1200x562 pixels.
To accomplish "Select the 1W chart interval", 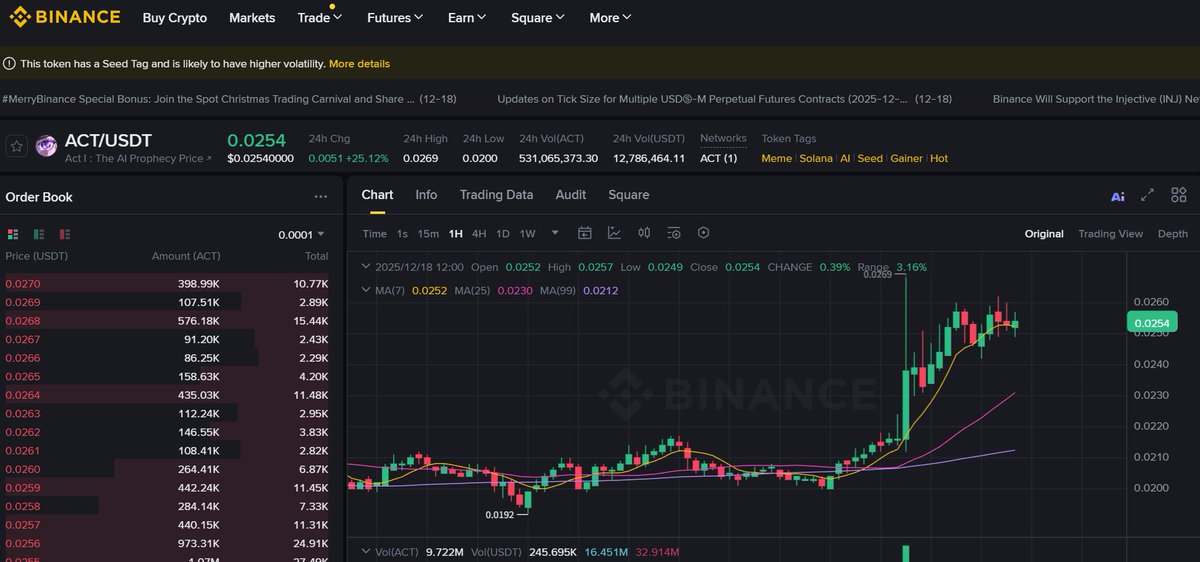I will point(527,234).
